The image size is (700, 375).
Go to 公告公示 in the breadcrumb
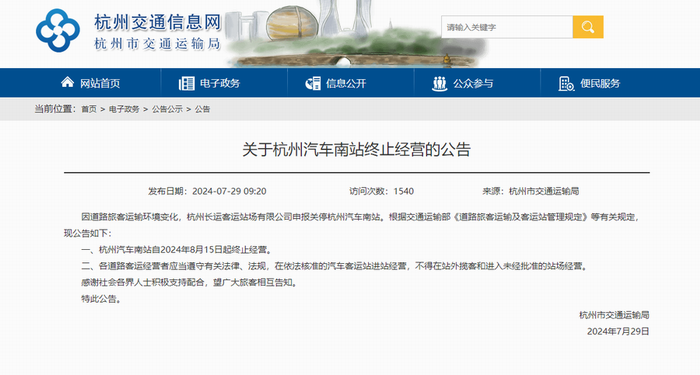pos(167,109)
